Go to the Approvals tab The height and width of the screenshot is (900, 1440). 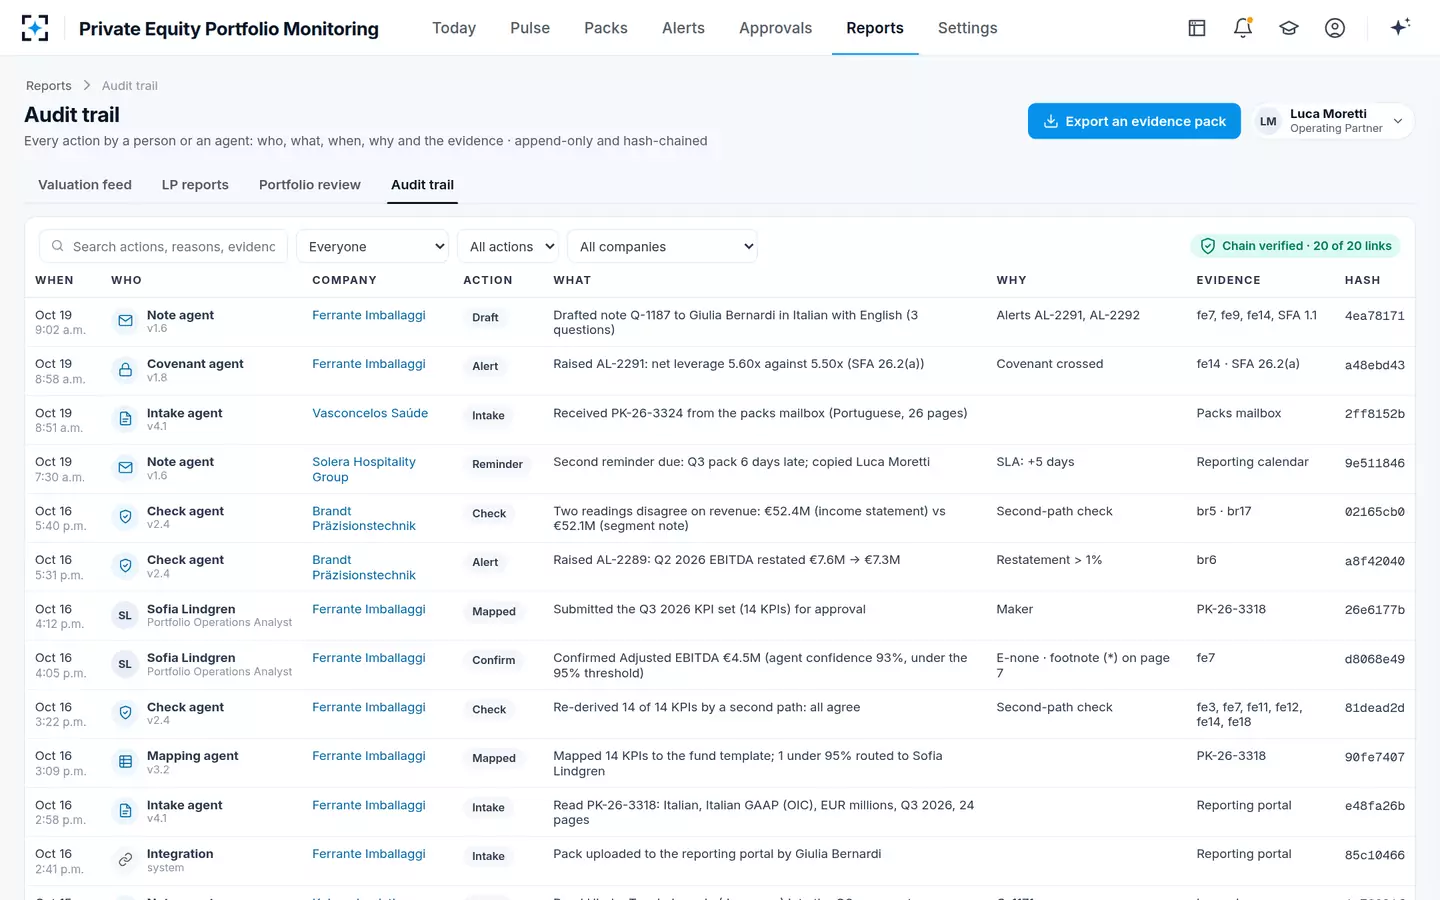[775, 28]
